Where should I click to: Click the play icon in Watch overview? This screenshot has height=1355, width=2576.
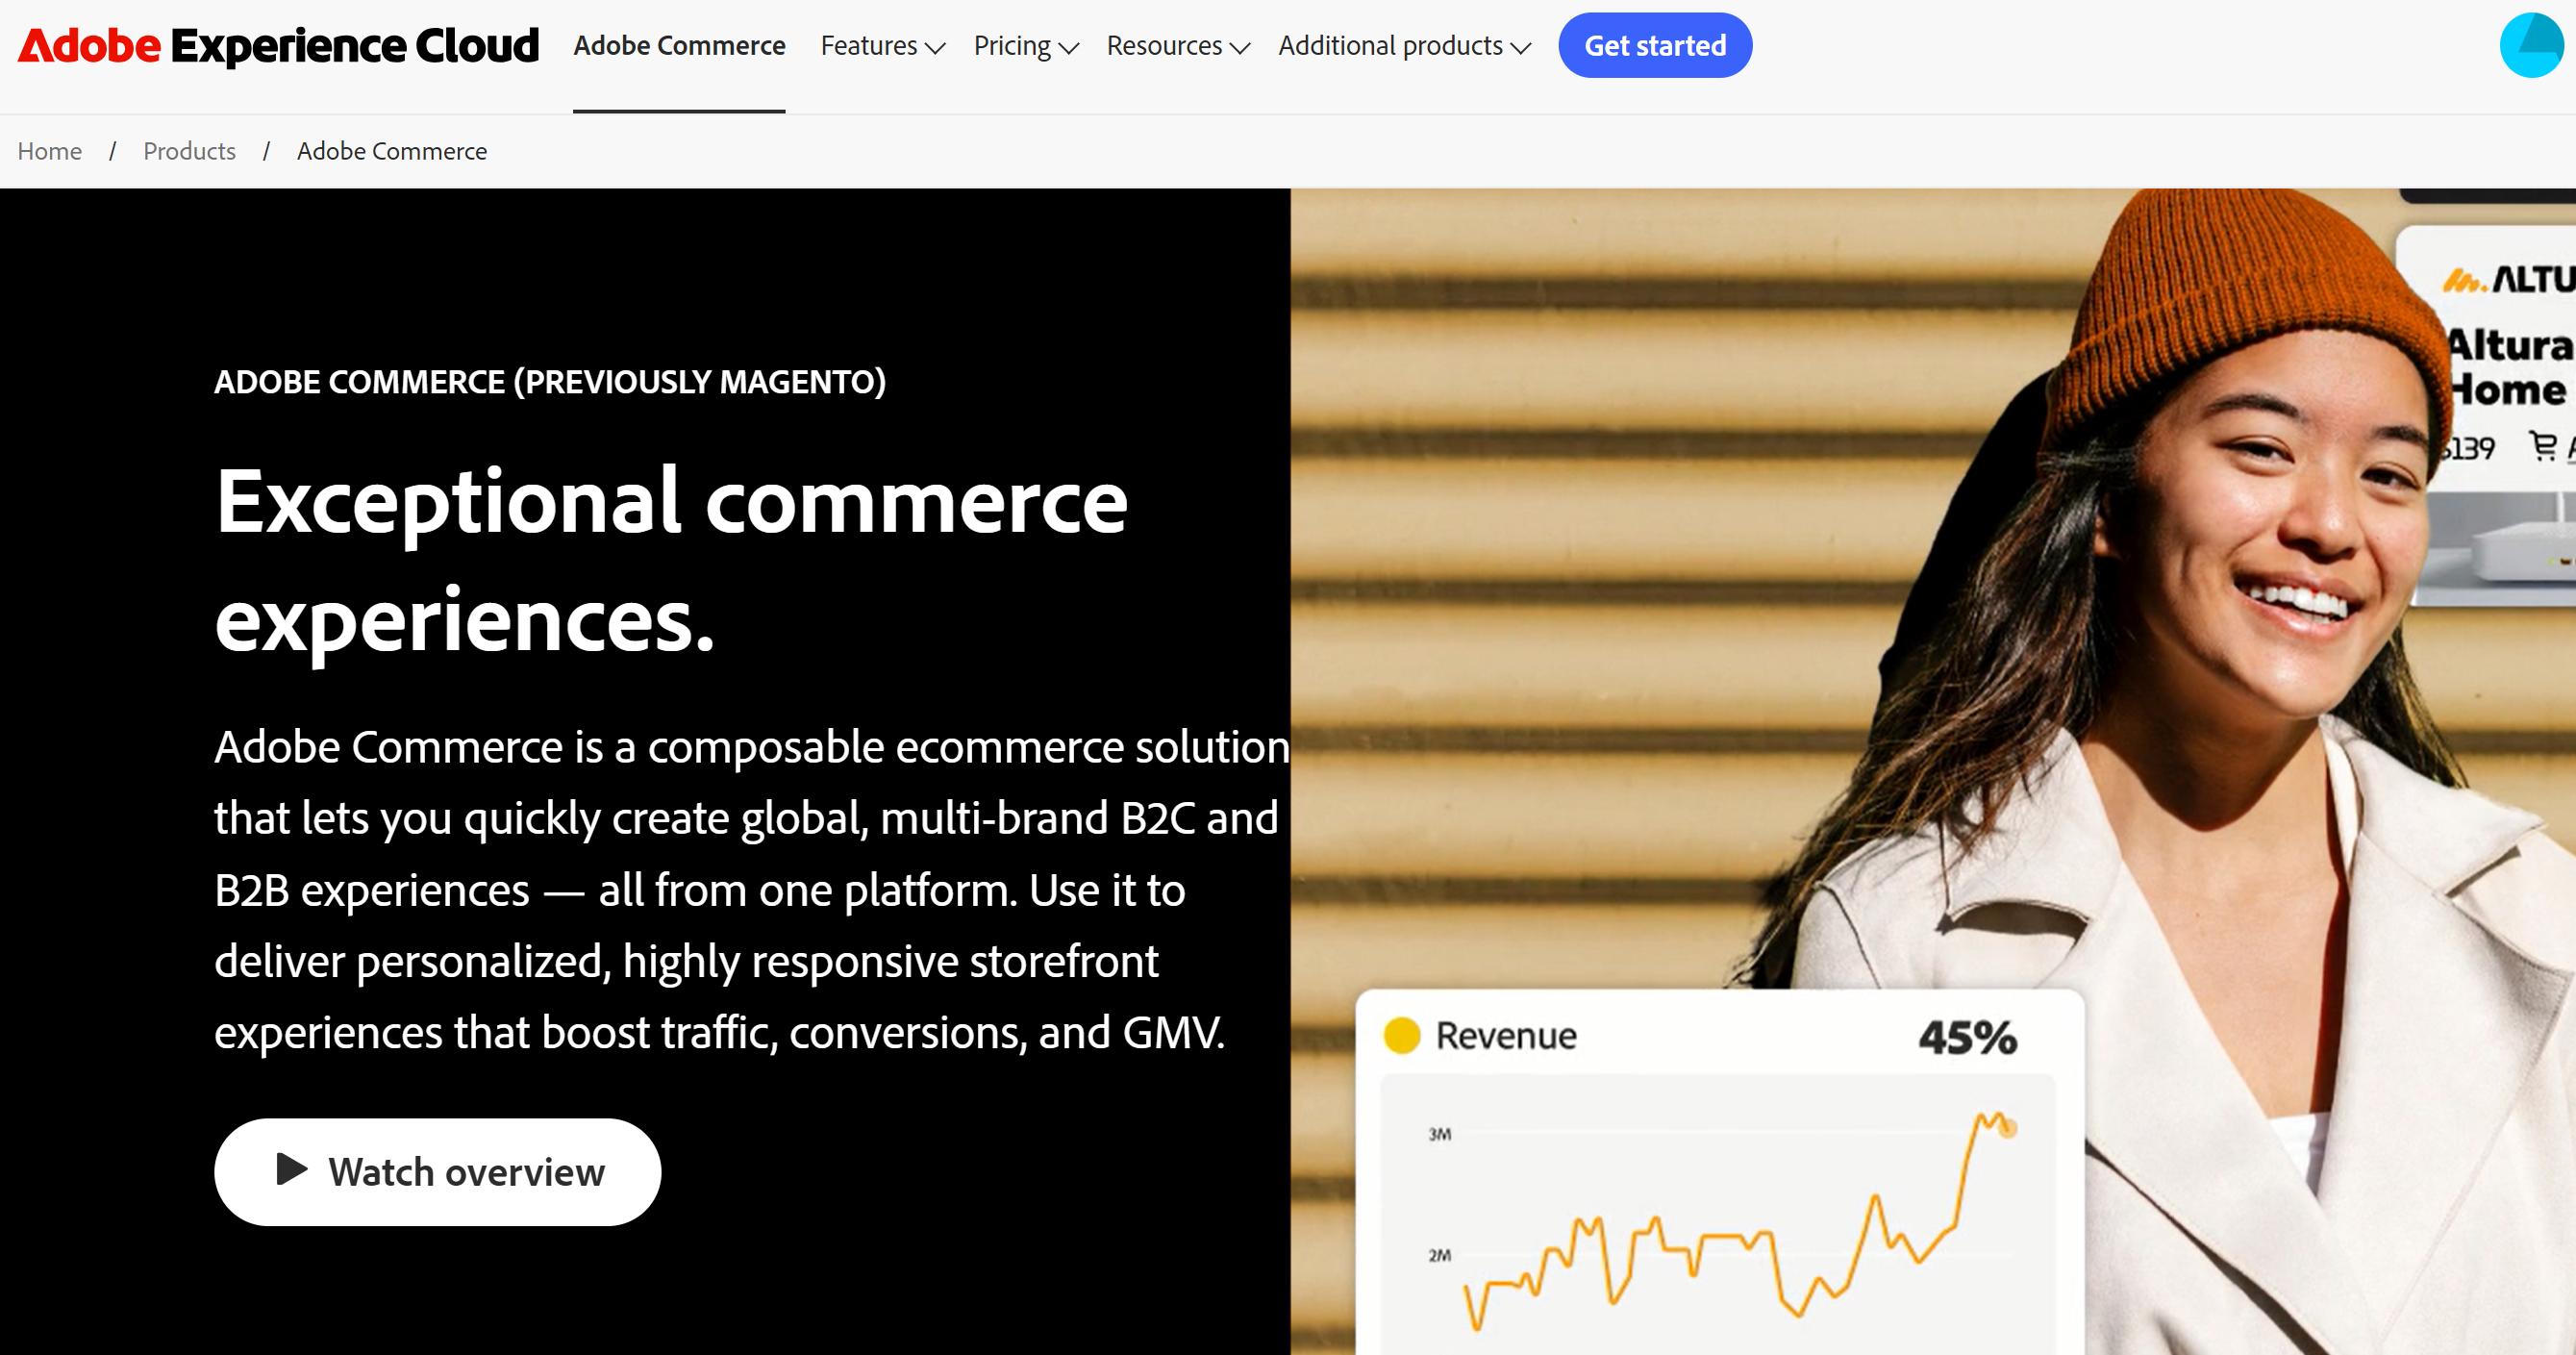pyautogui.click(x=291, y=1169)
